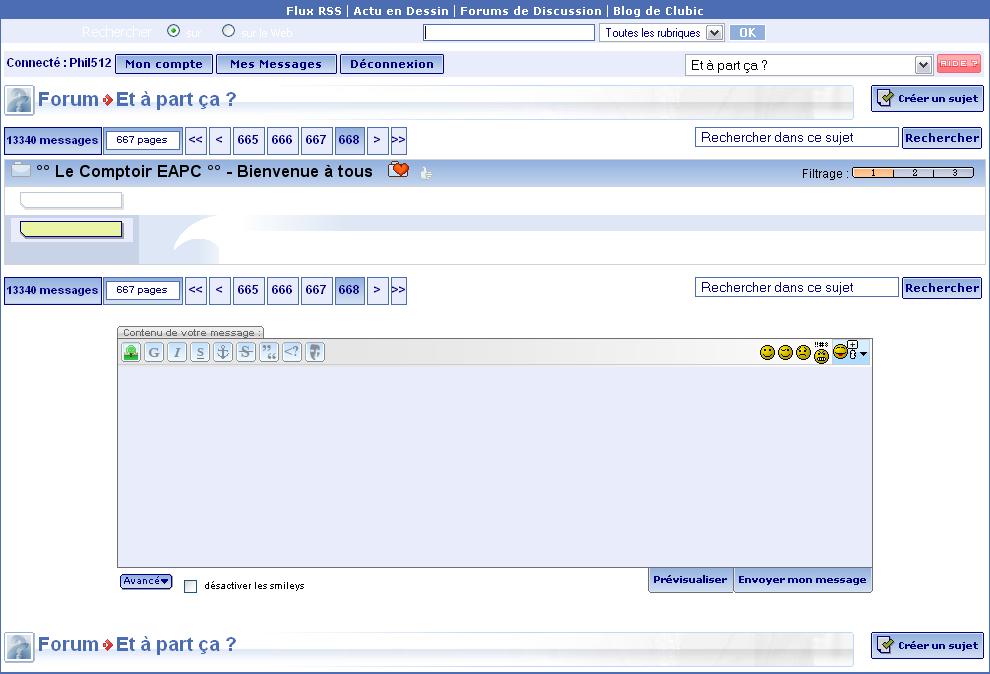Viewport: 990px width, 674px height.
Task: Apply underline formatting in the editor
Action: click(x=200, y=352)
